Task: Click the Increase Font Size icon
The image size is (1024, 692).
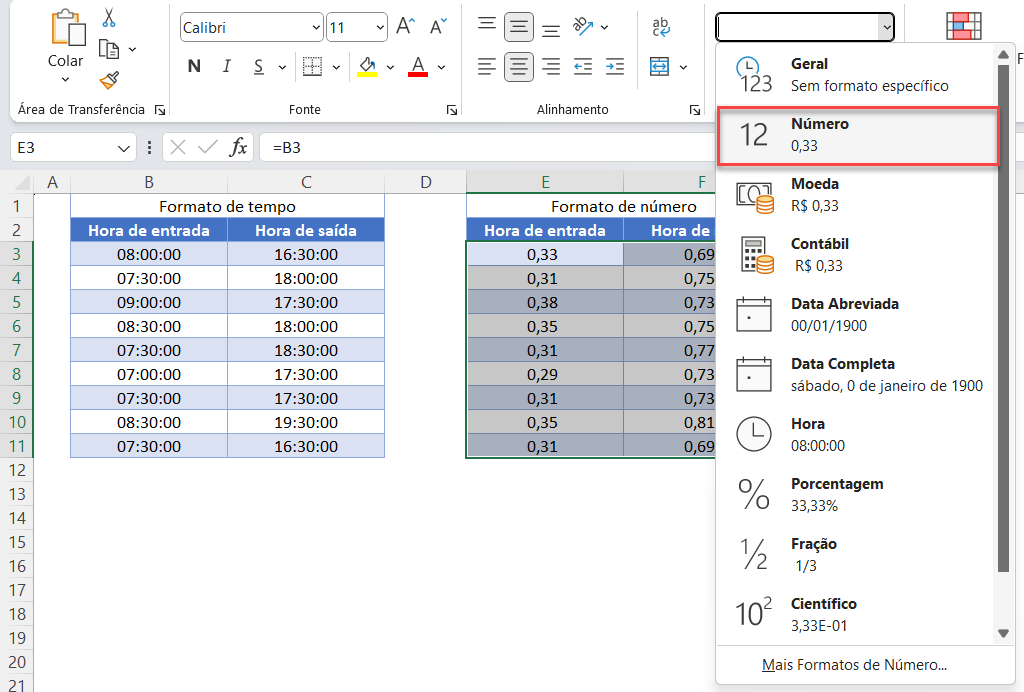Action: pos(406,27)
